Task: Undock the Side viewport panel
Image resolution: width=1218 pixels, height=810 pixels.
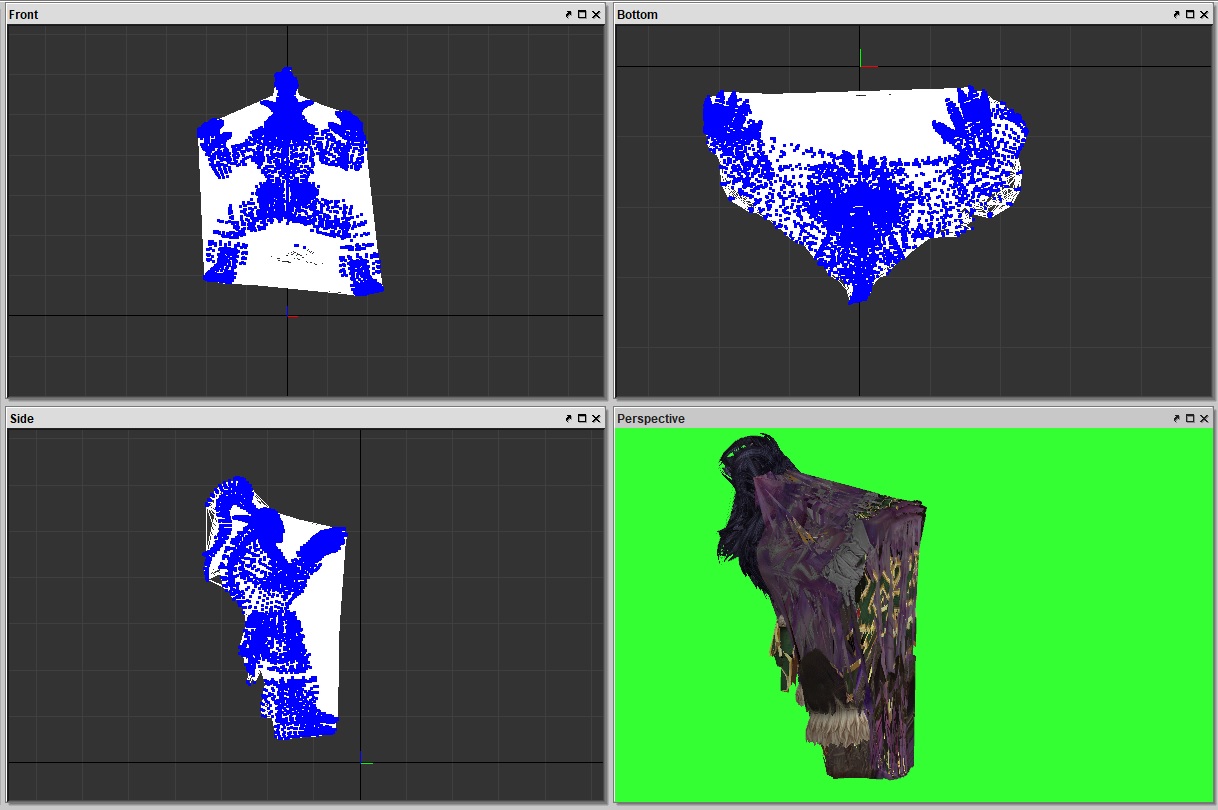Action: (x=568, y=419)
